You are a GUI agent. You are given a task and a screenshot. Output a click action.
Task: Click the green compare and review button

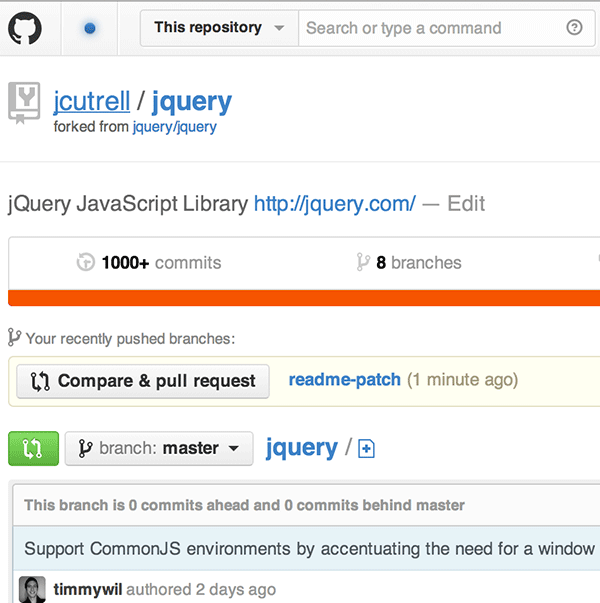click(x=33, y=448)
